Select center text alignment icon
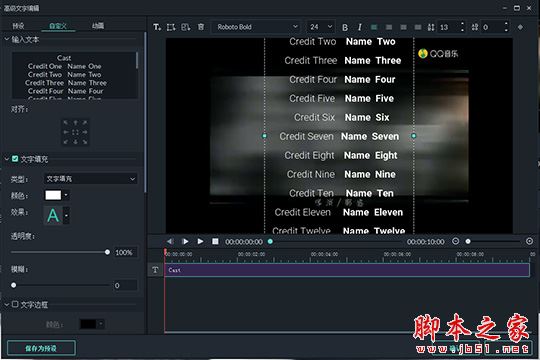540x360 pixels. coord(389,27)
